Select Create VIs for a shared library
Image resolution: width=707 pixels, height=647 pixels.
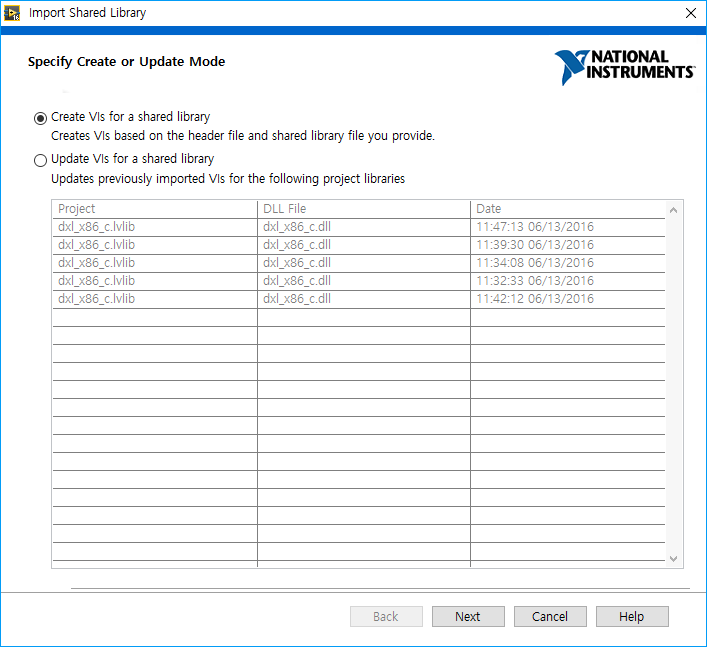tap(41, 118)
